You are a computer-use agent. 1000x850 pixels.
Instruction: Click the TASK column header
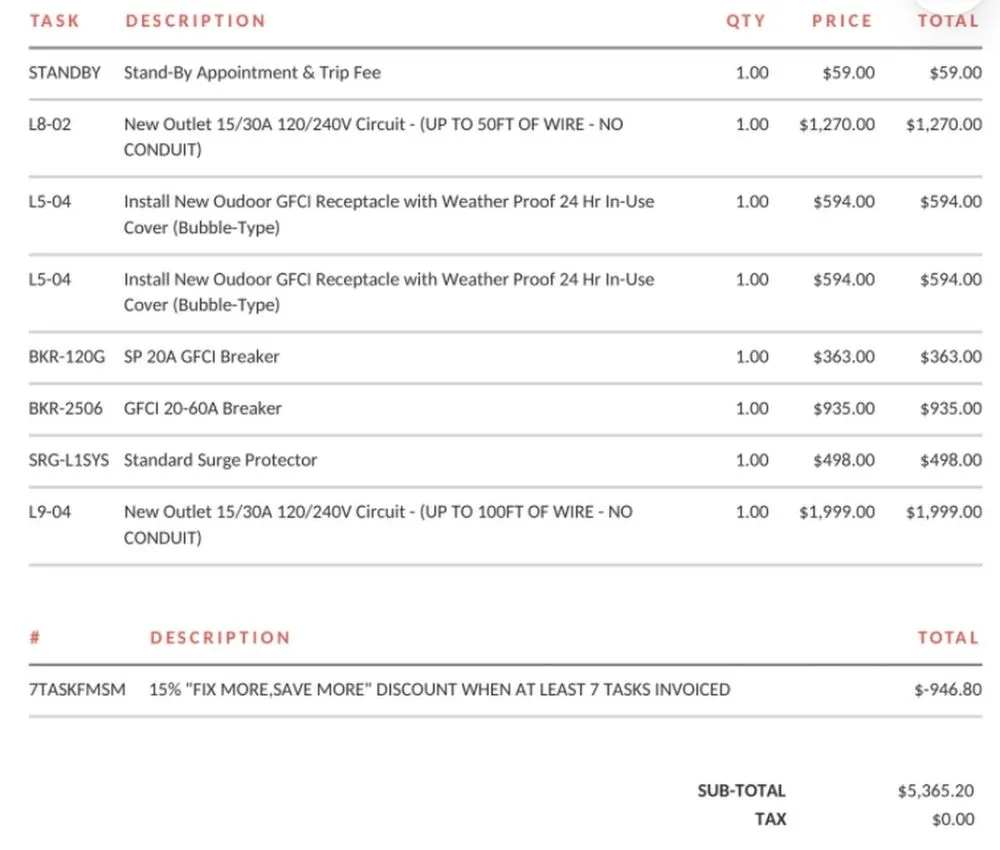coord(55,21)
